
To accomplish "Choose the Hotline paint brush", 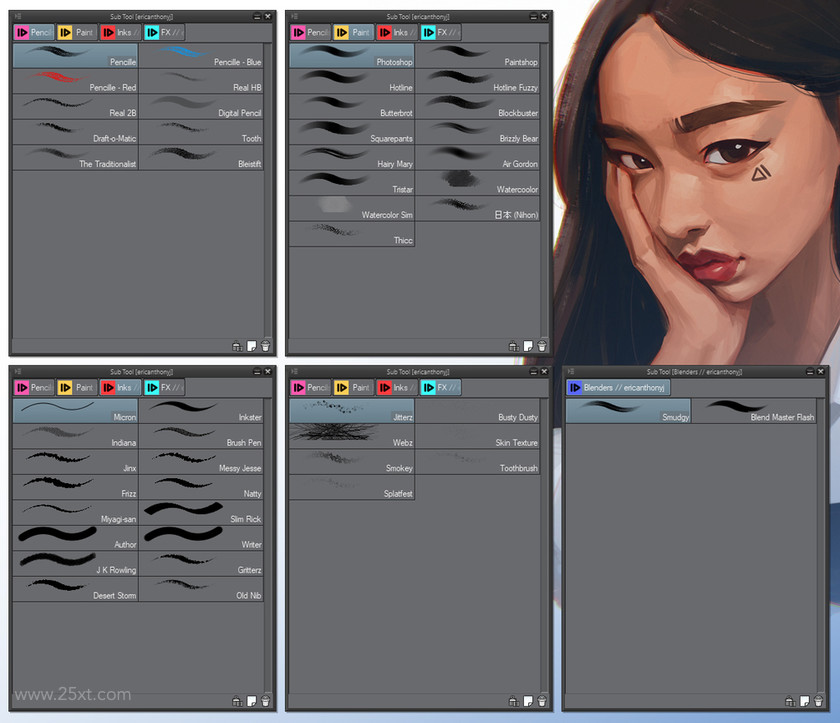I will point(351,81).
